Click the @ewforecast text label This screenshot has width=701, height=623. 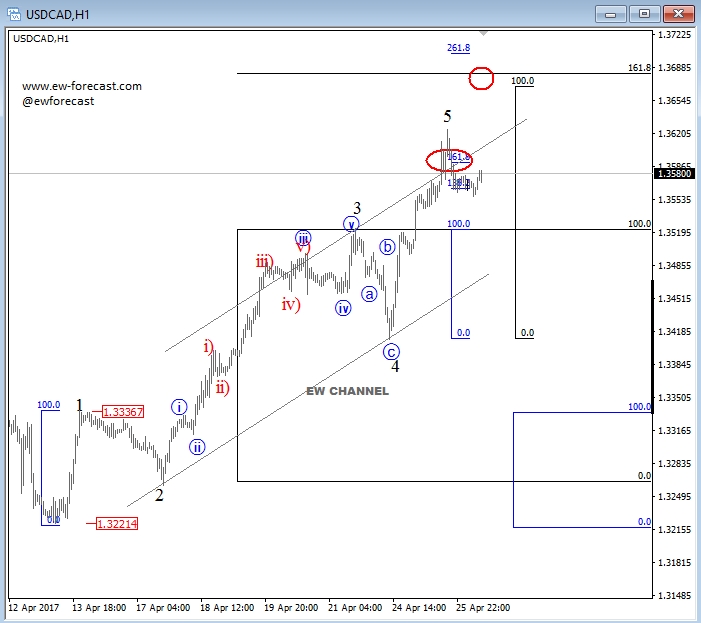point(58,101)
